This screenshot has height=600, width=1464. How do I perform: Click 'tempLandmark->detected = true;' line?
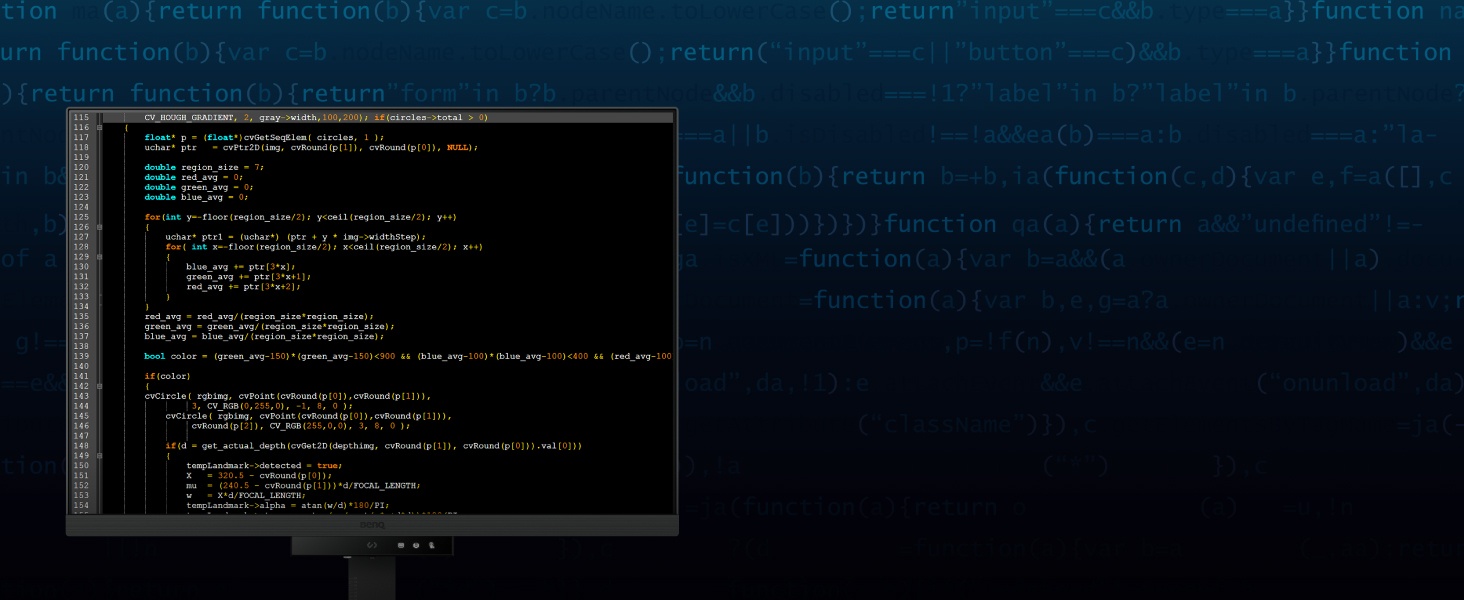tap(264, 465)
